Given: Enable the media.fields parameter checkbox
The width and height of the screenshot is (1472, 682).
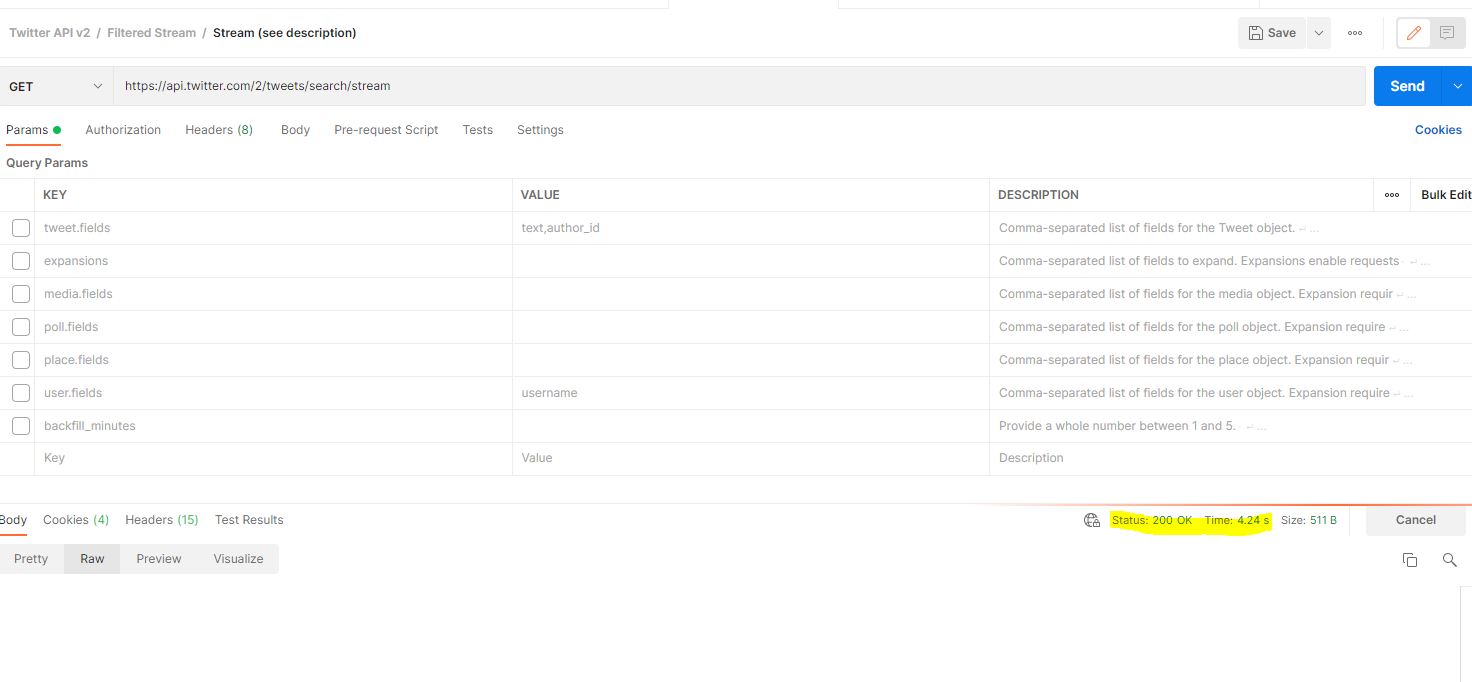Looking at the screenshot, I should tap(21, 294).
